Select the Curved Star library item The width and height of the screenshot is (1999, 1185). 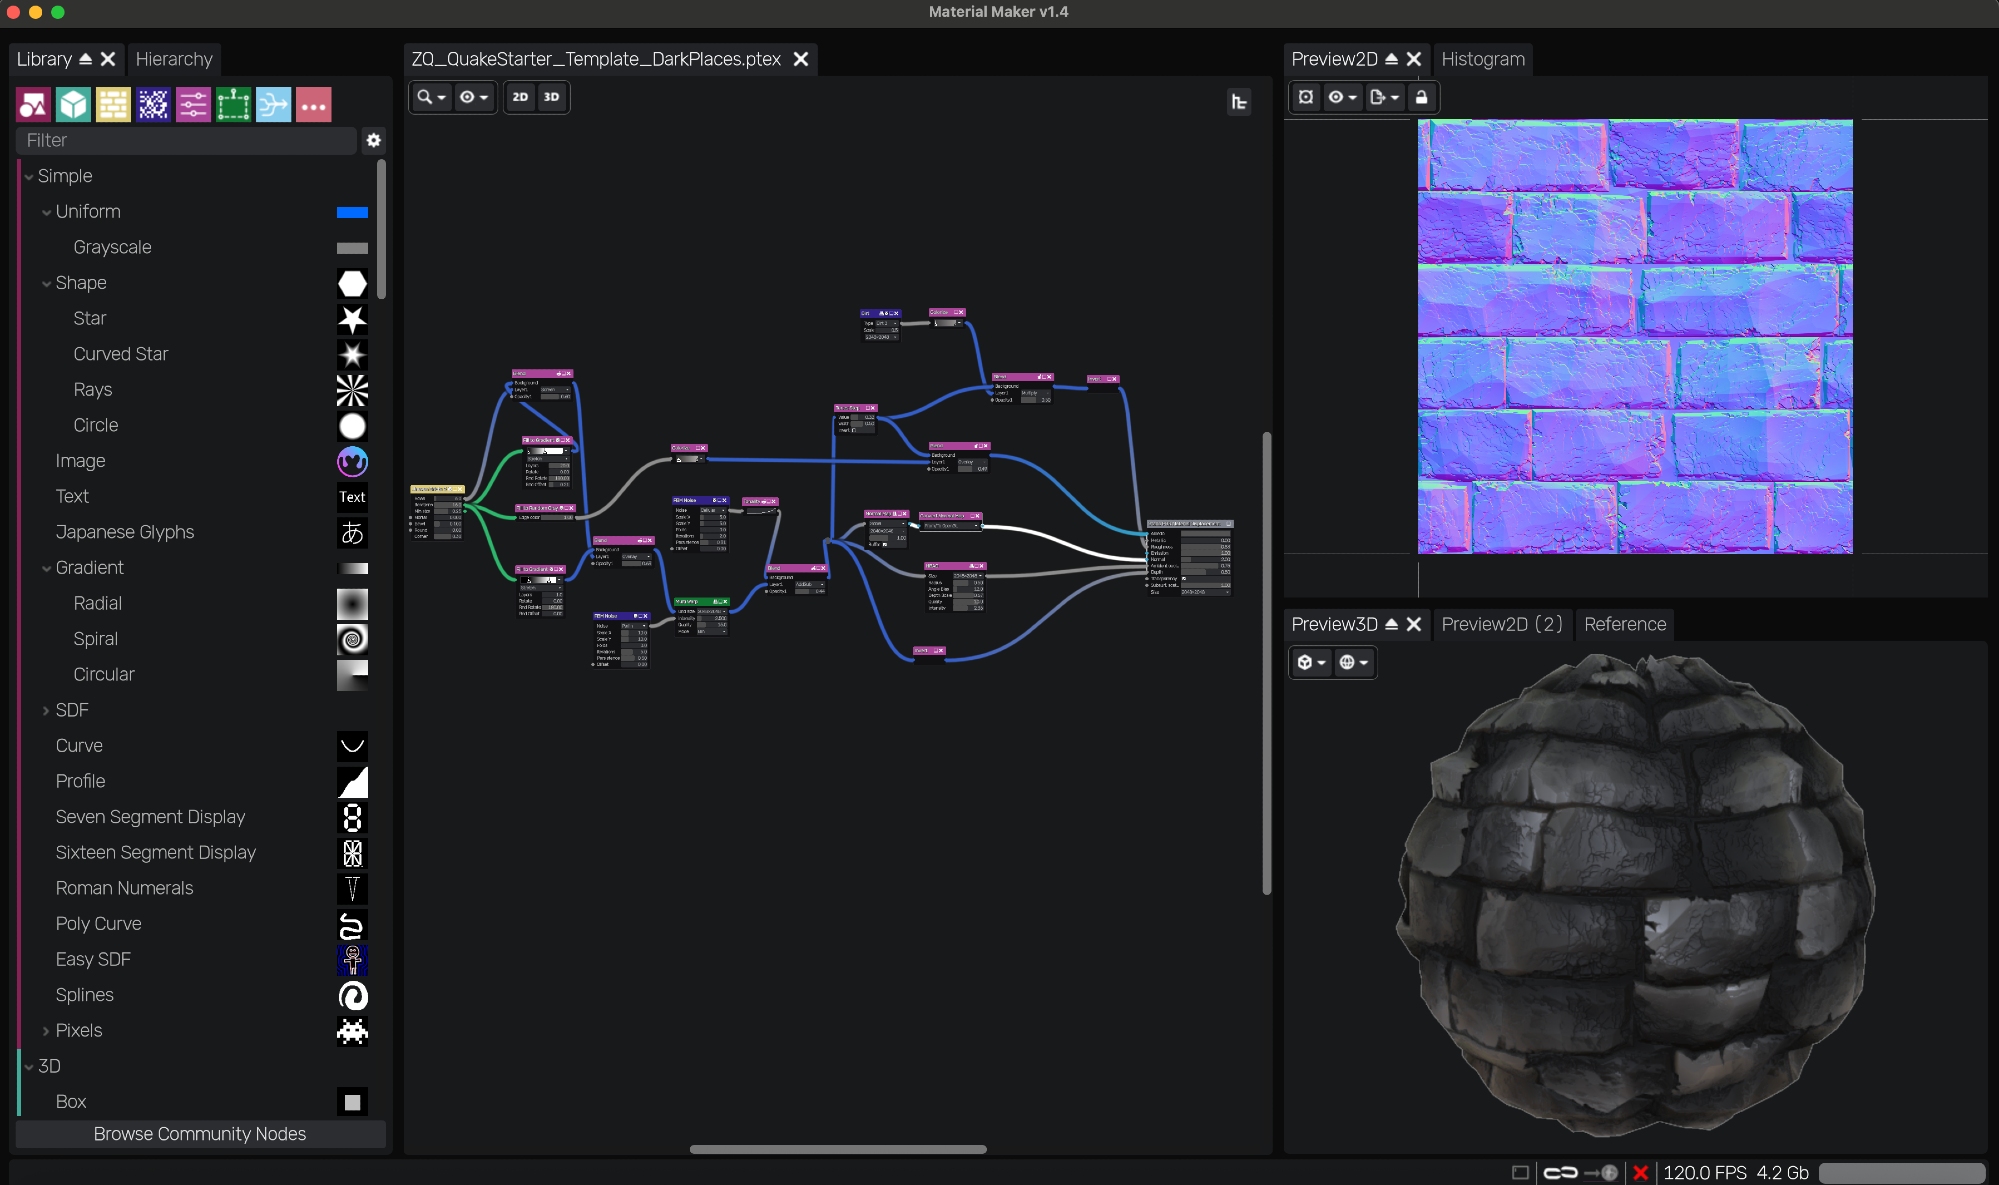point(121,354)
